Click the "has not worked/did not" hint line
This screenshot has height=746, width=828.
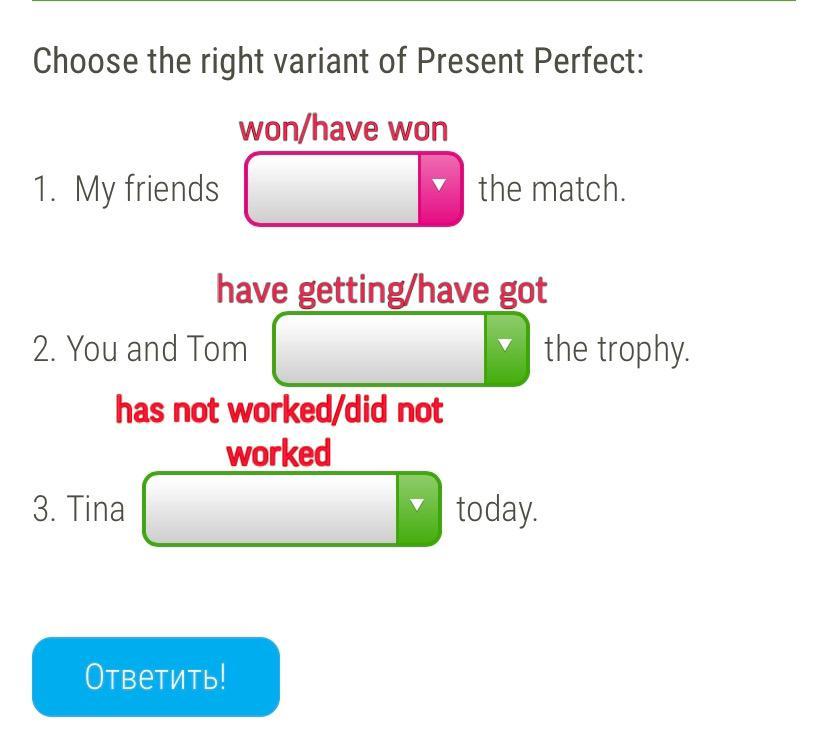279,410
